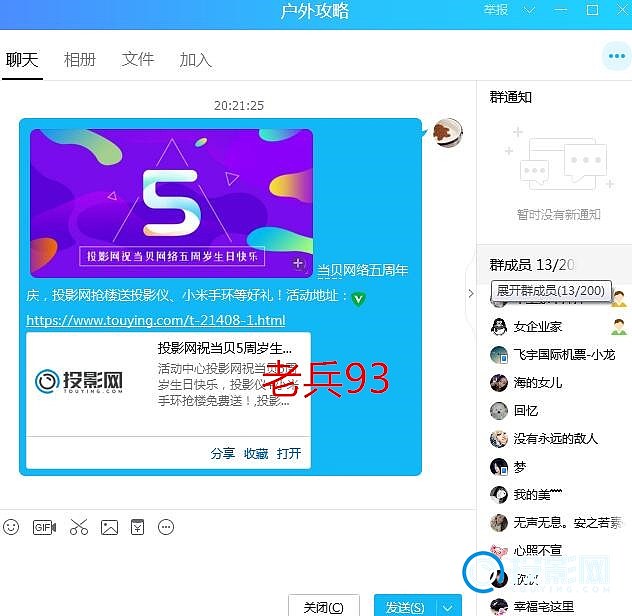This screenshot has height=616, width=632.
Task: Click the GIF animation icon
Action: tap(44, 527)
